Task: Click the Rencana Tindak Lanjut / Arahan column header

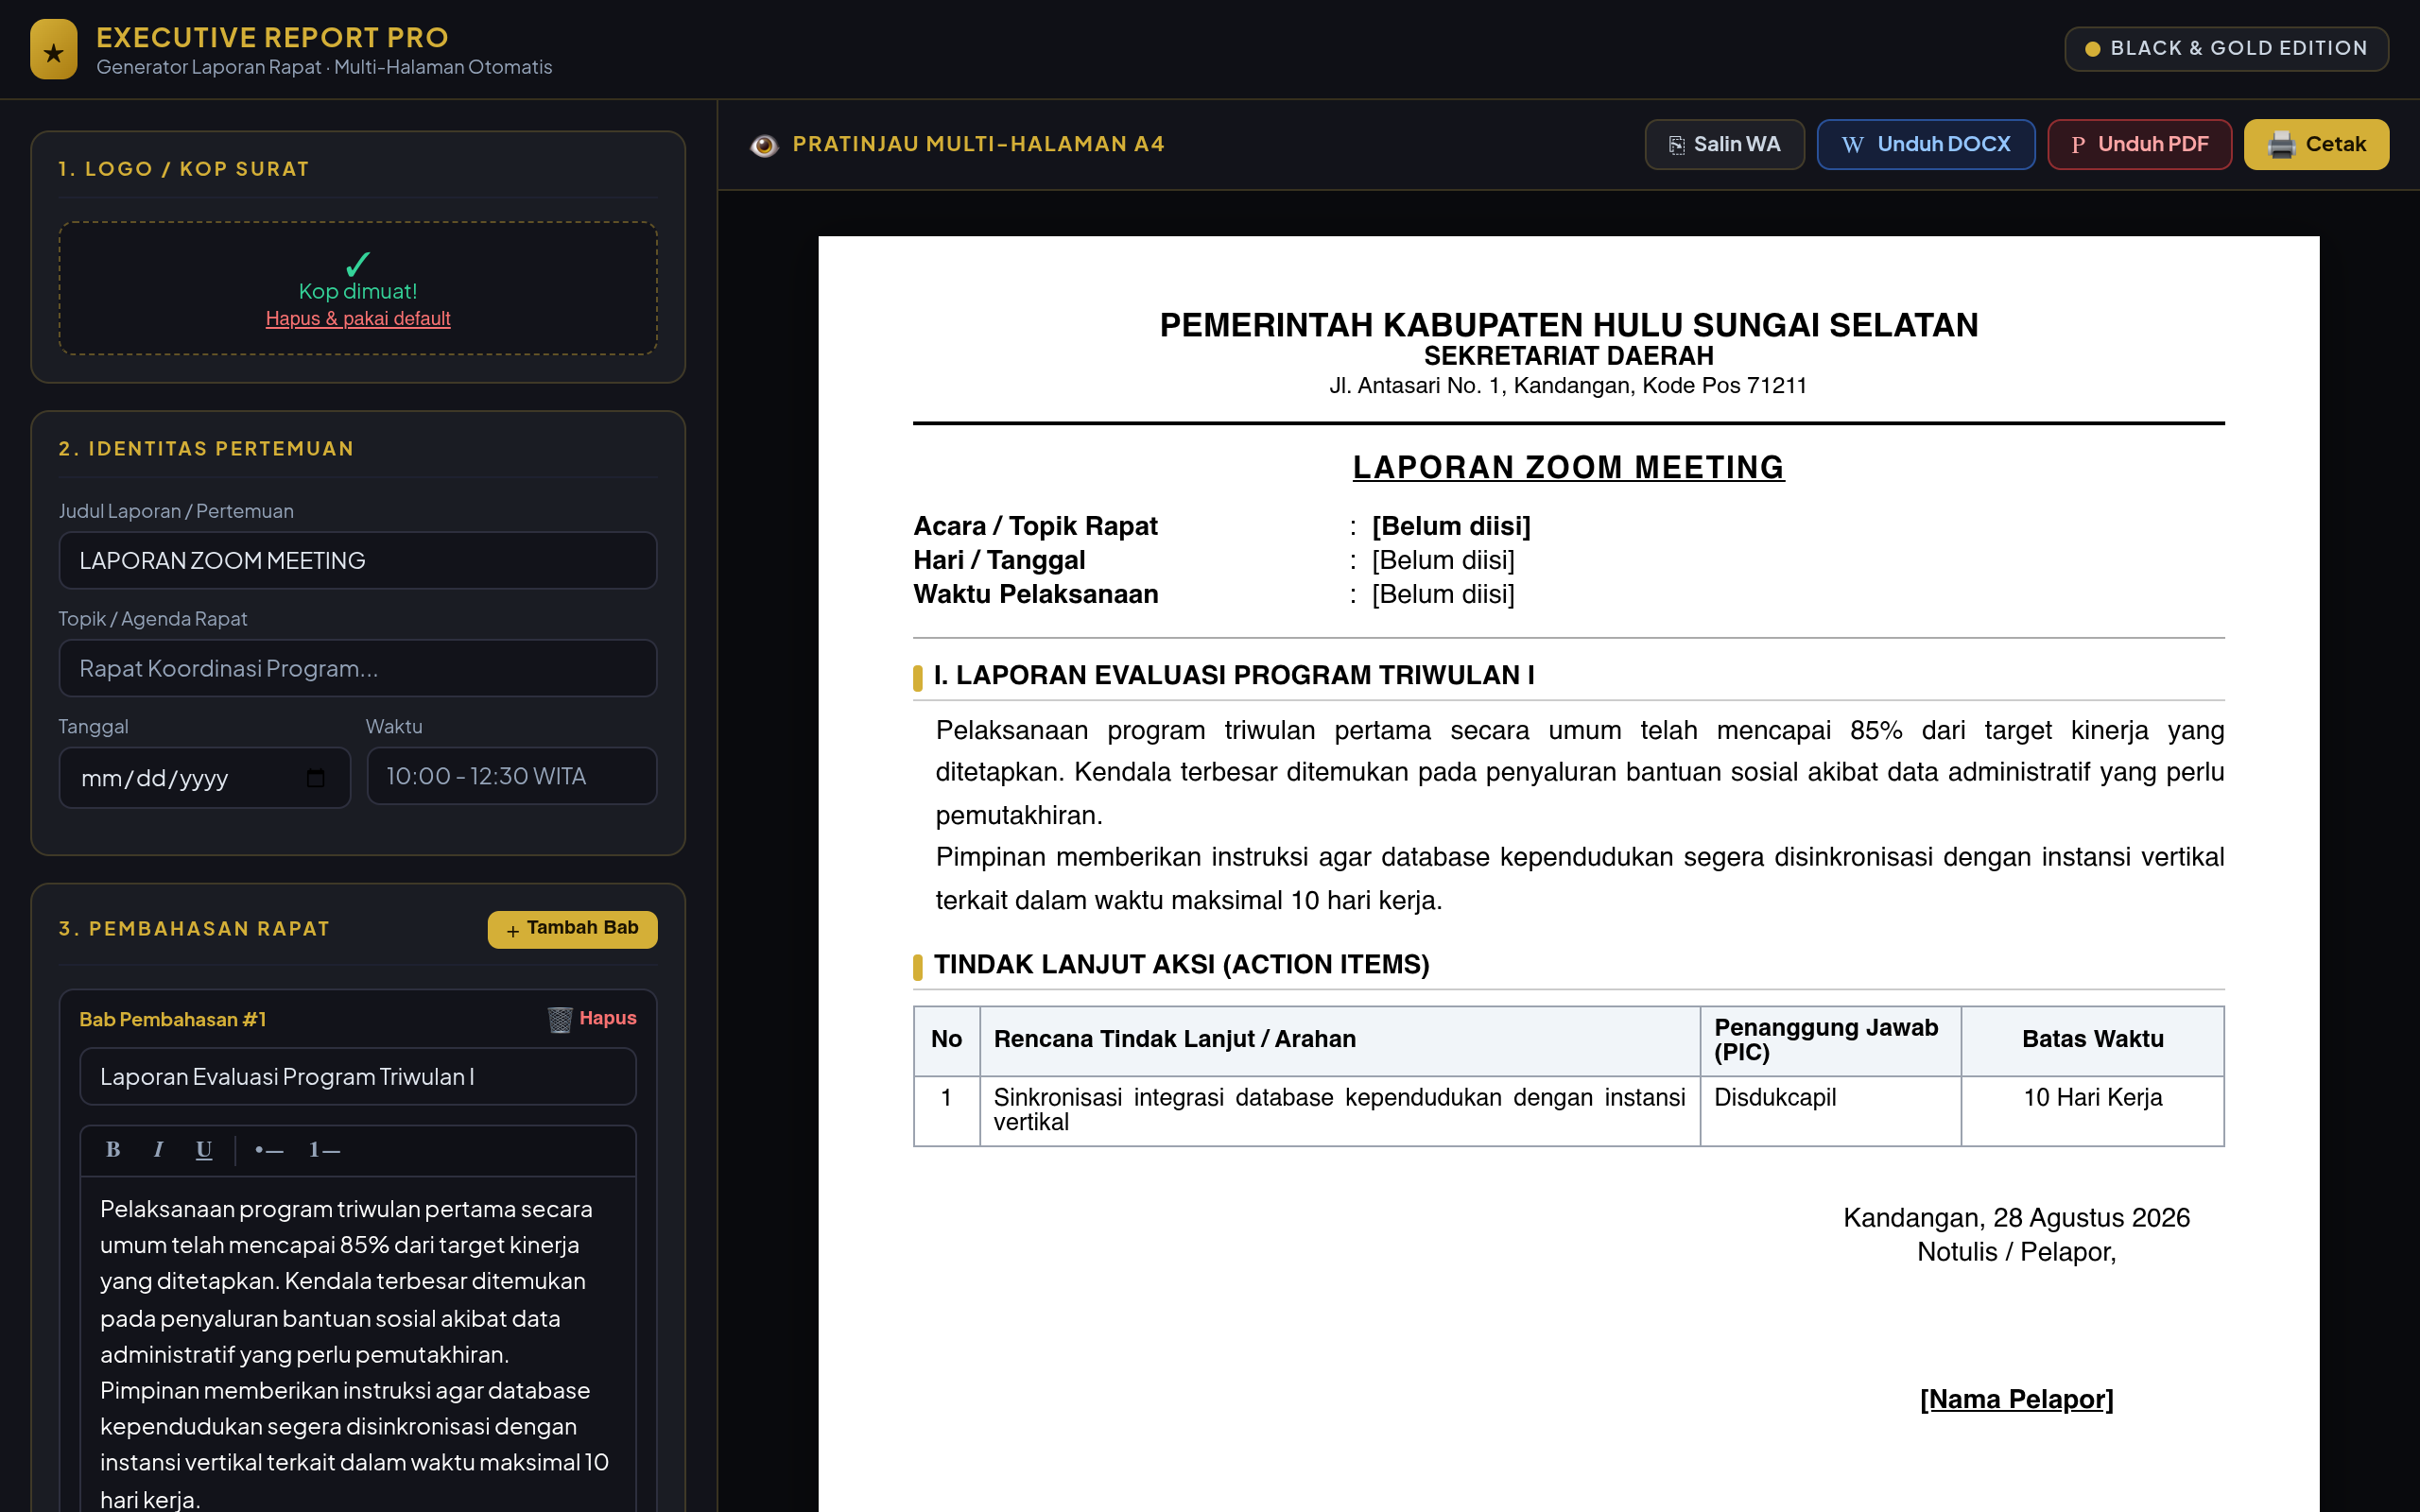Action: point(1340,1040)
